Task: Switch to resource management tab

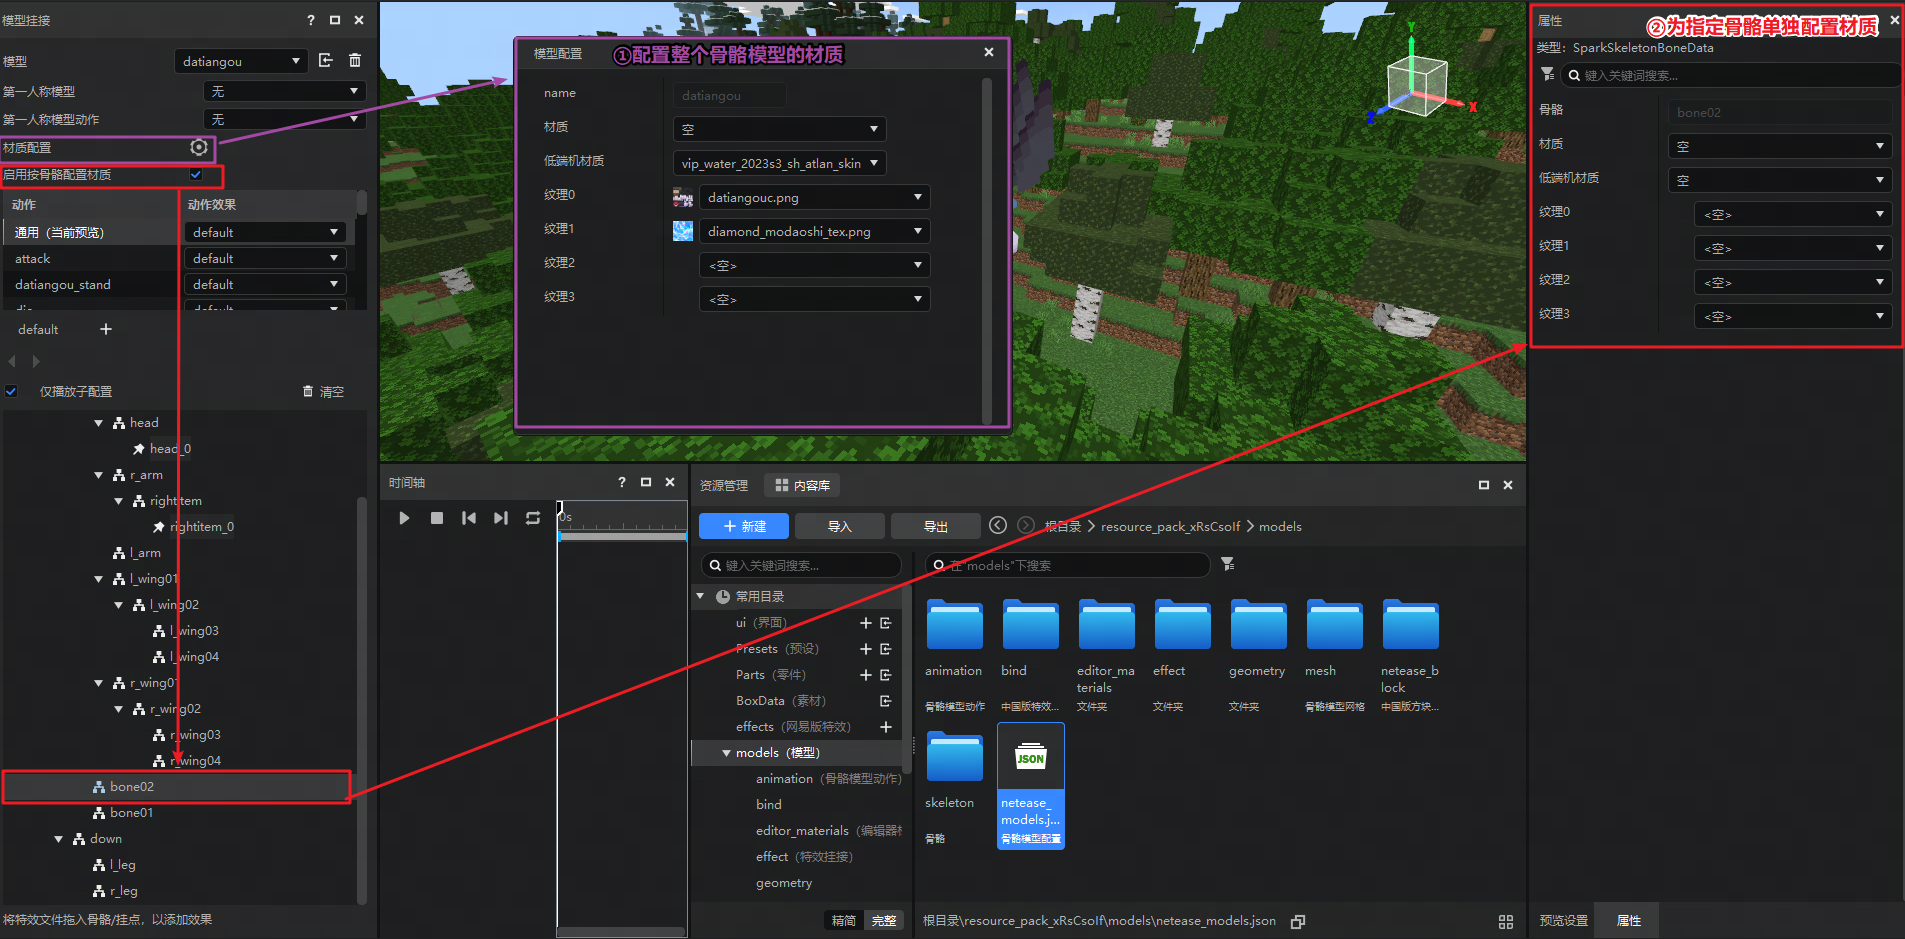Action: coord(724,486)
